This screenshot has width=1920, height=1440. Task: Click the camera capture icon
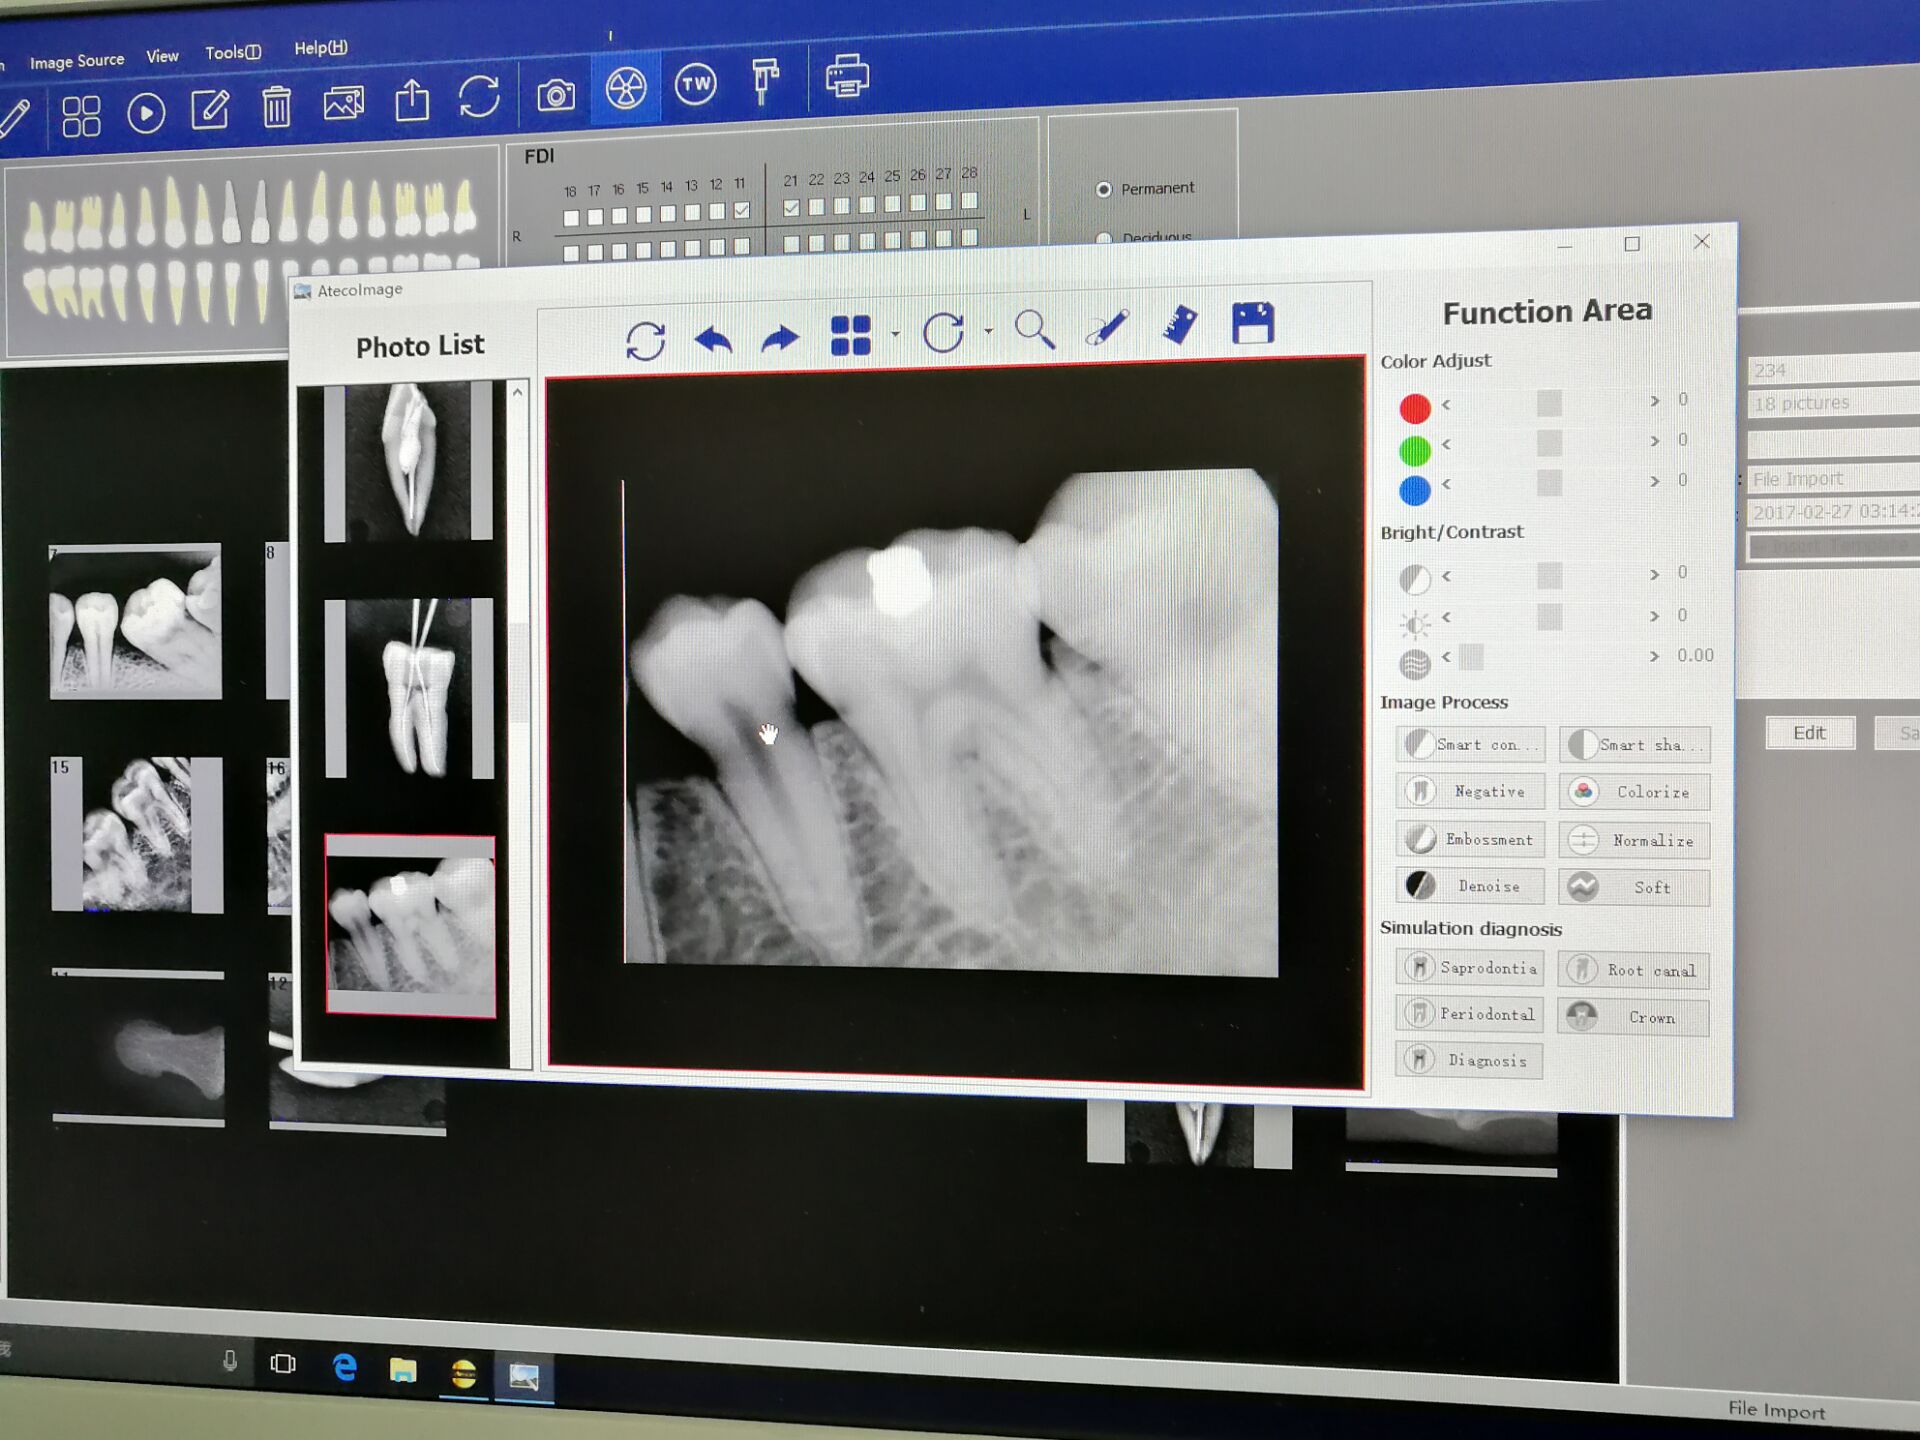coord(556,95)
